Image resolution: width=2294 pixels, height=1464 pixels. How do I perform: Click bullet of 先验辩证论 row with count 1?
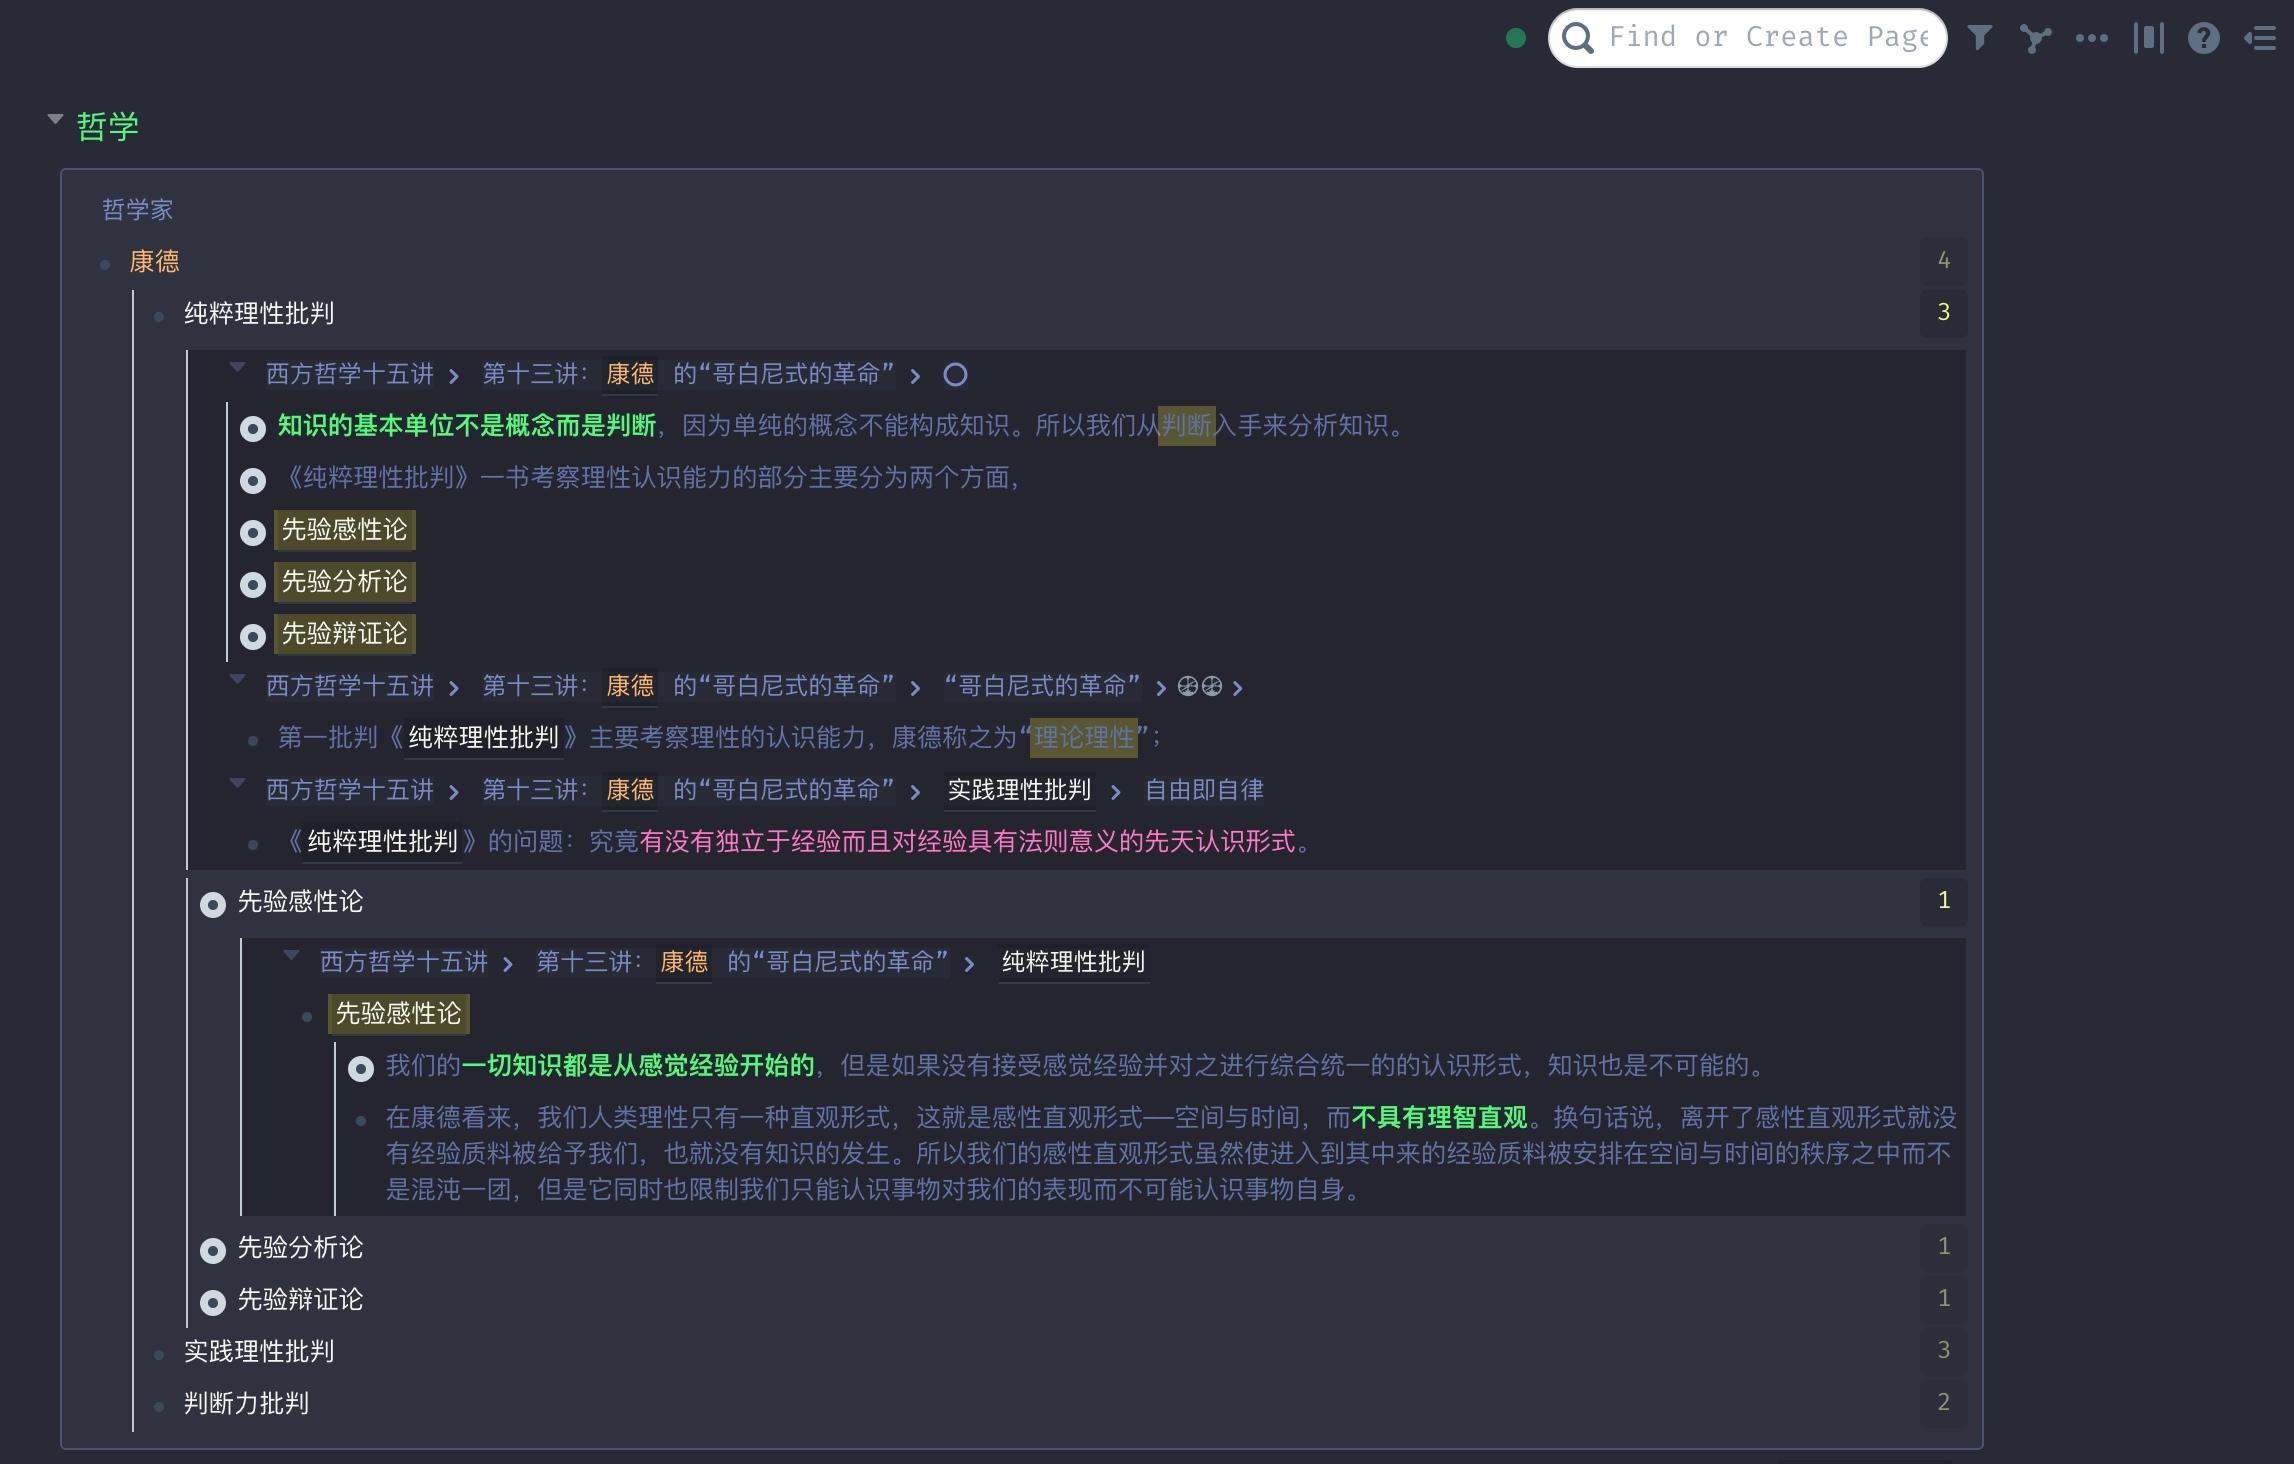click(x=213, y=1302)
